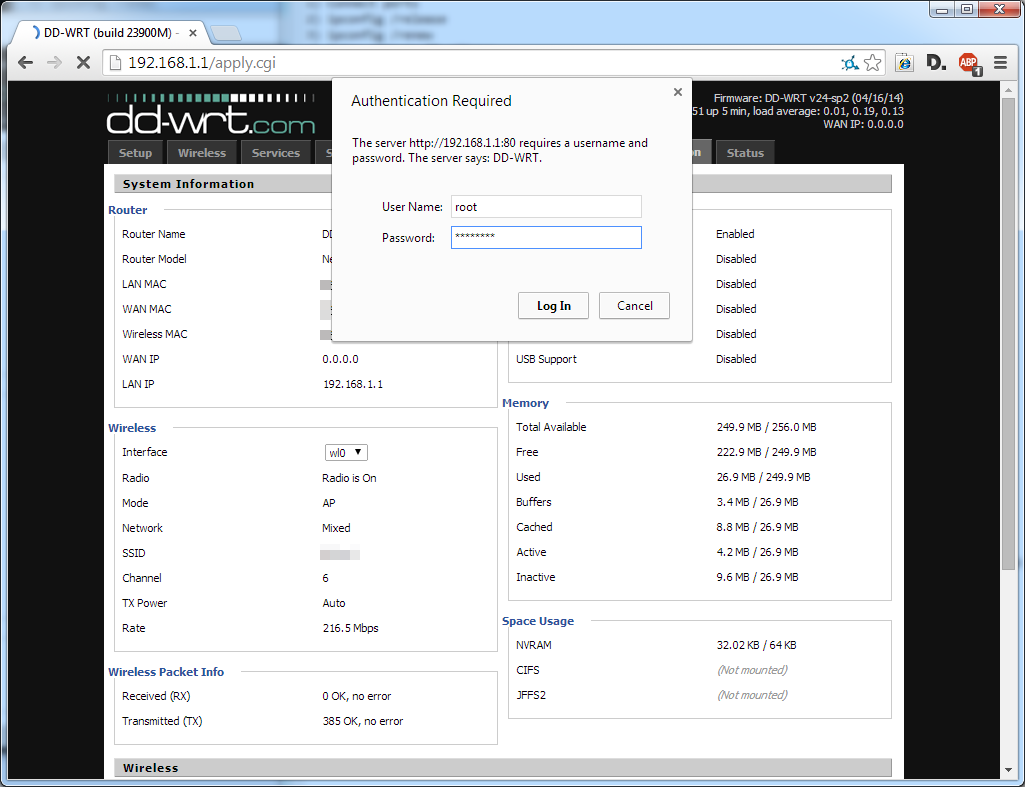Stop page loading with the X icon

[83, 62]
